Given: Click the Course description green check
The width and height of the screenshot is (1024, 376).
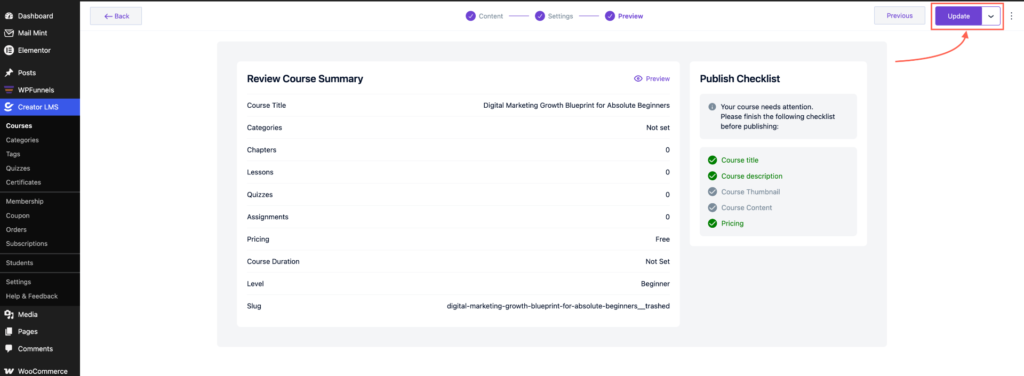Looking at the screenshot, I should 712,176.
